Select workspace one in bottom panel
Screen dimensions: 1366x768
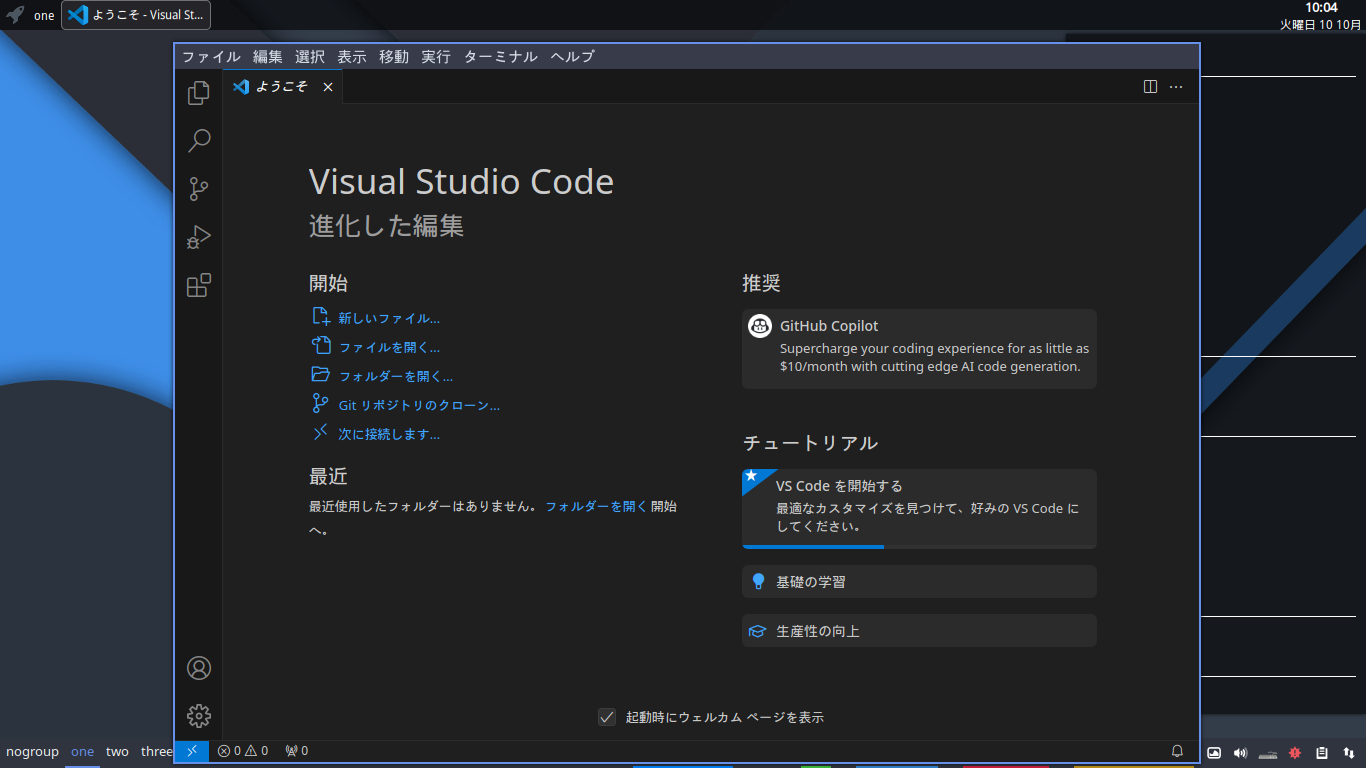pos(82,751)
